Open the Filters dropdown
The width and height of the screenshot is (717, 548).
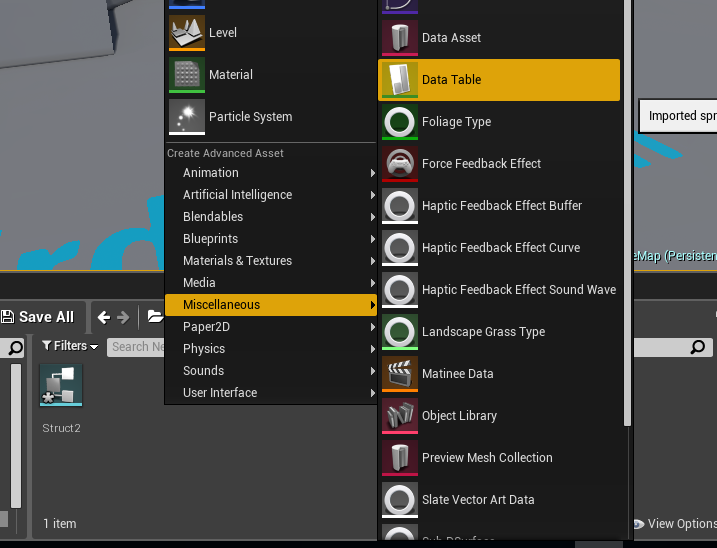tap(70, 346)
